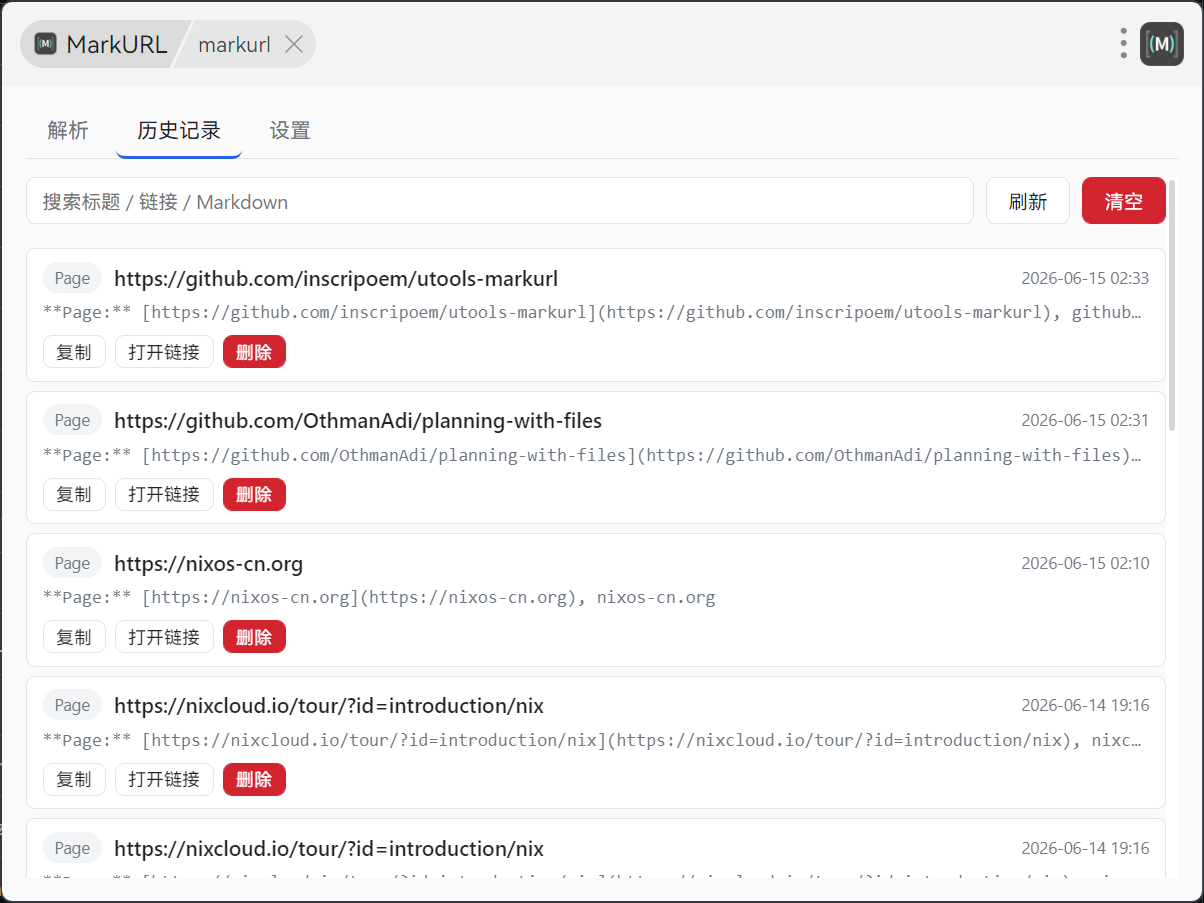Image resolution: width=1204 pixels, height=903 pixels.
Task: Click the Markdown text of the nixos-cn.org entry
Action: pyautogui.click(x=379, y=598)
